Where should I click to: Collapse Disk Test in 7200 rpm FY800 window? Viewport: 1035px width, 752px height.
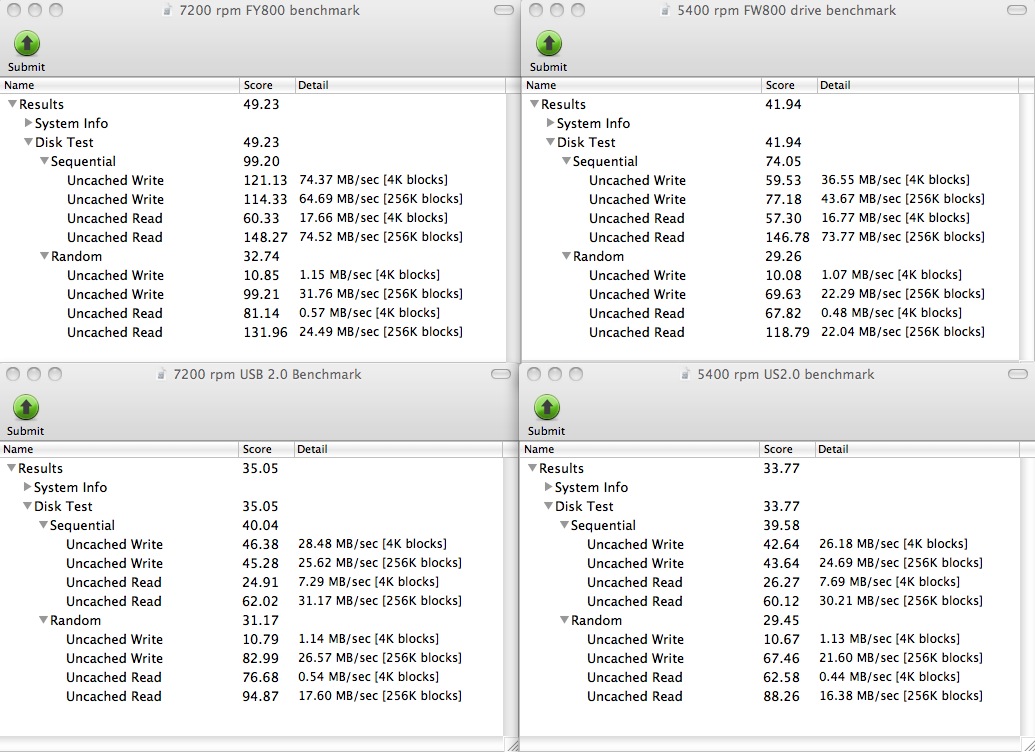(28, 141)
